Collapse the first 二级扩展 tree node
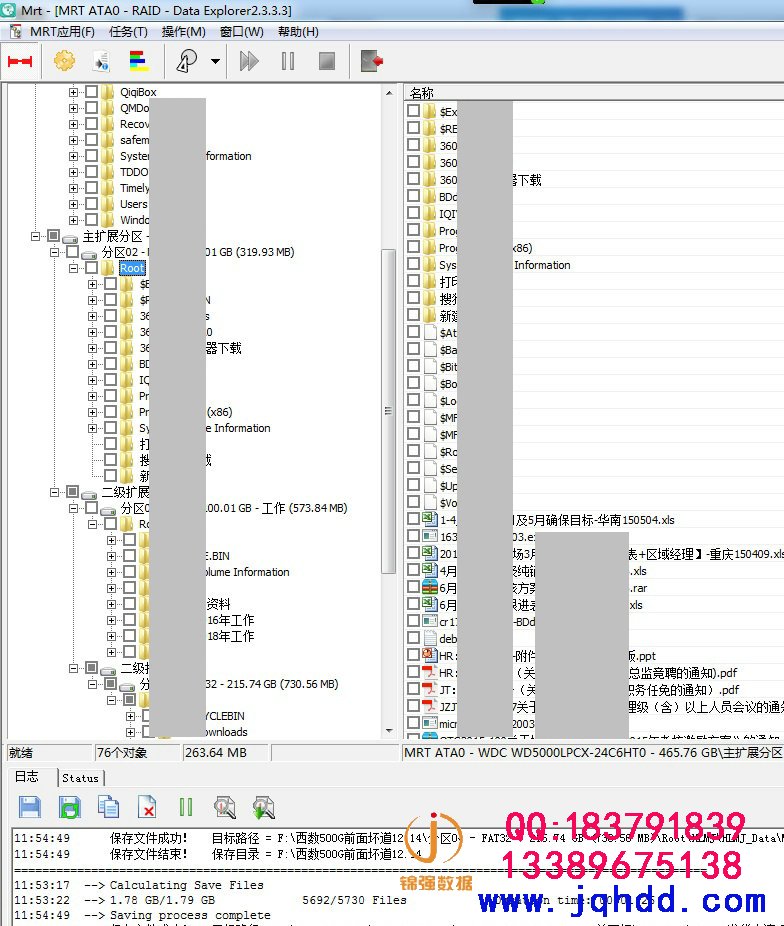 54,492
